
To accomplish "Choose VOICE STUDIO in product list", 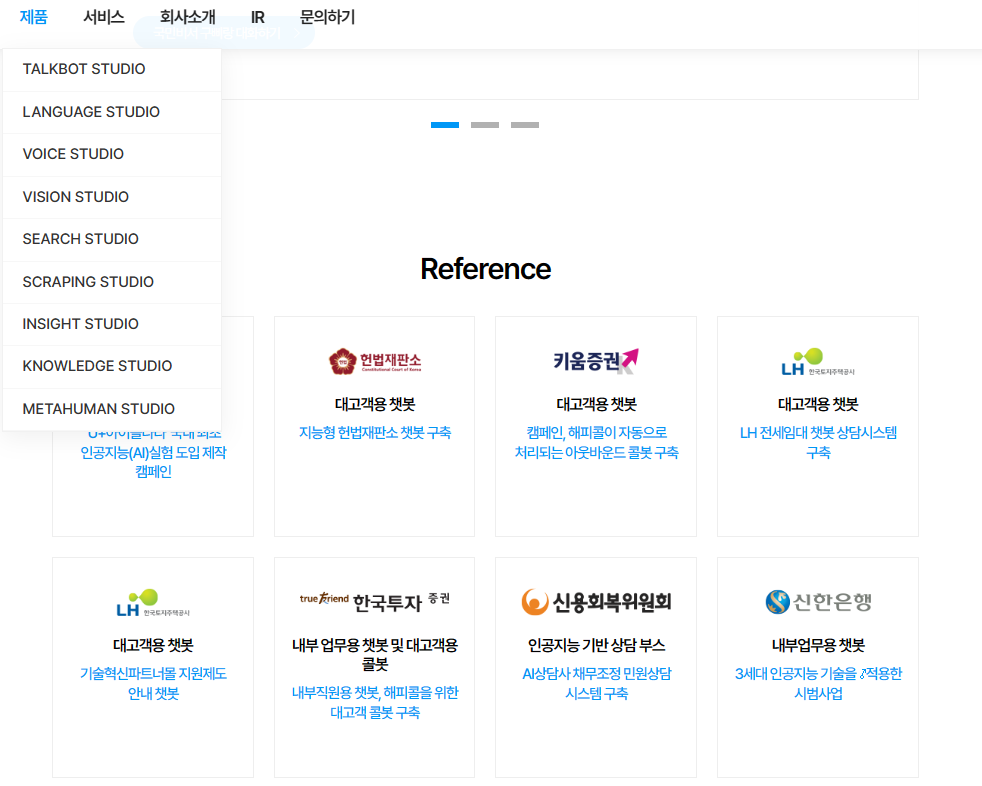I will point(112,154).
